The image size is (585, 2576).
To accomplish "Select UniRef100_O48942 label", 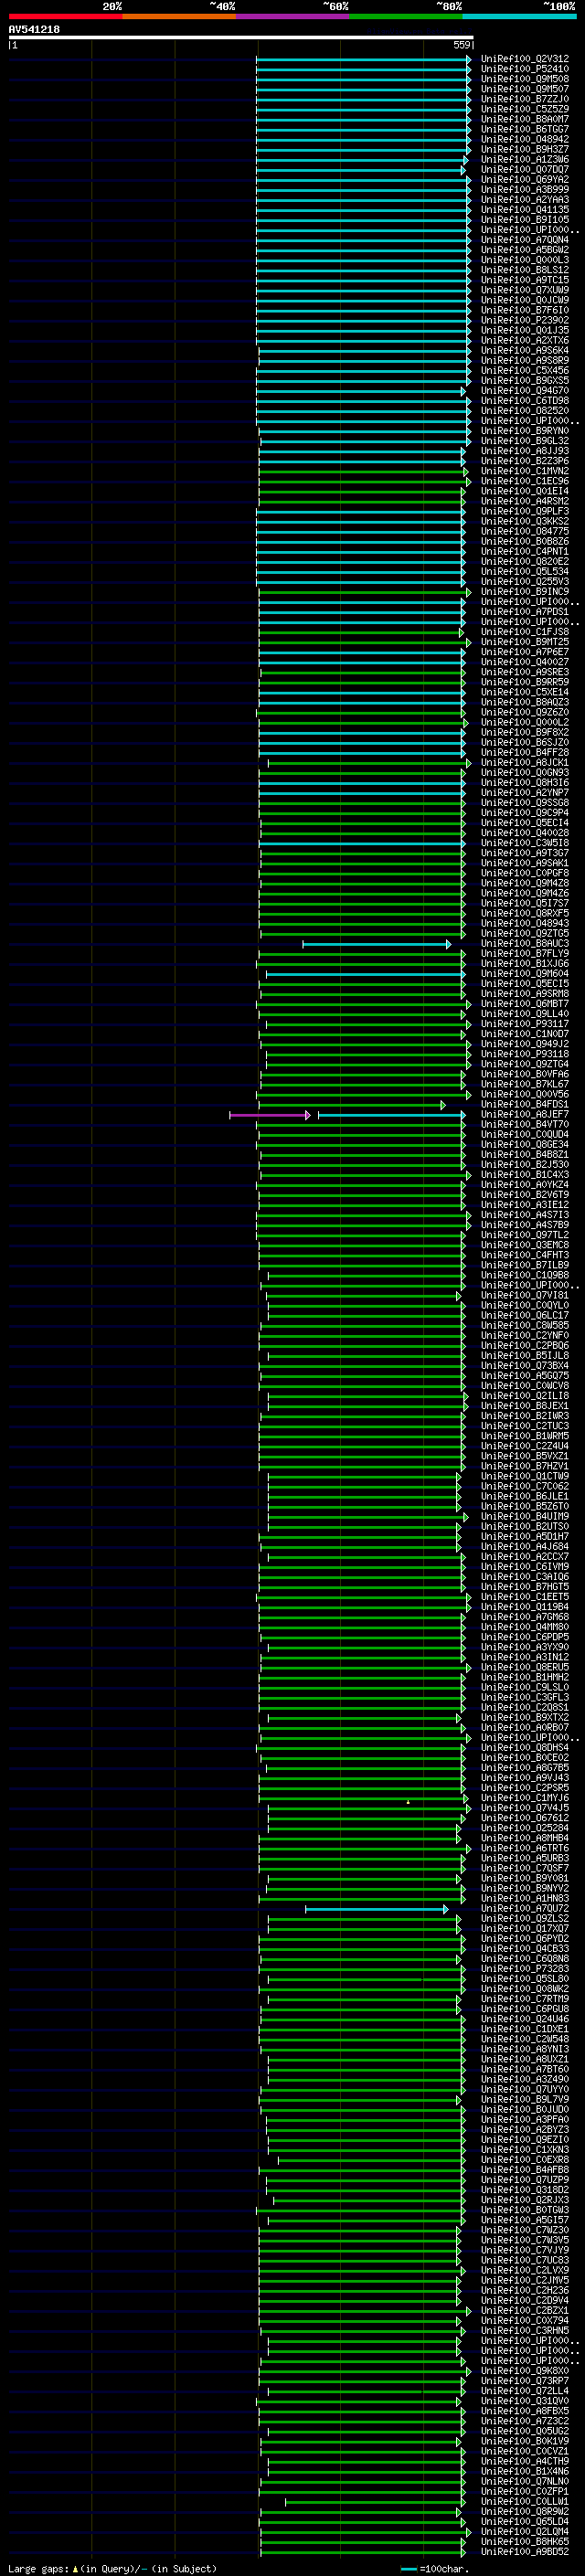I will [525, 139].
